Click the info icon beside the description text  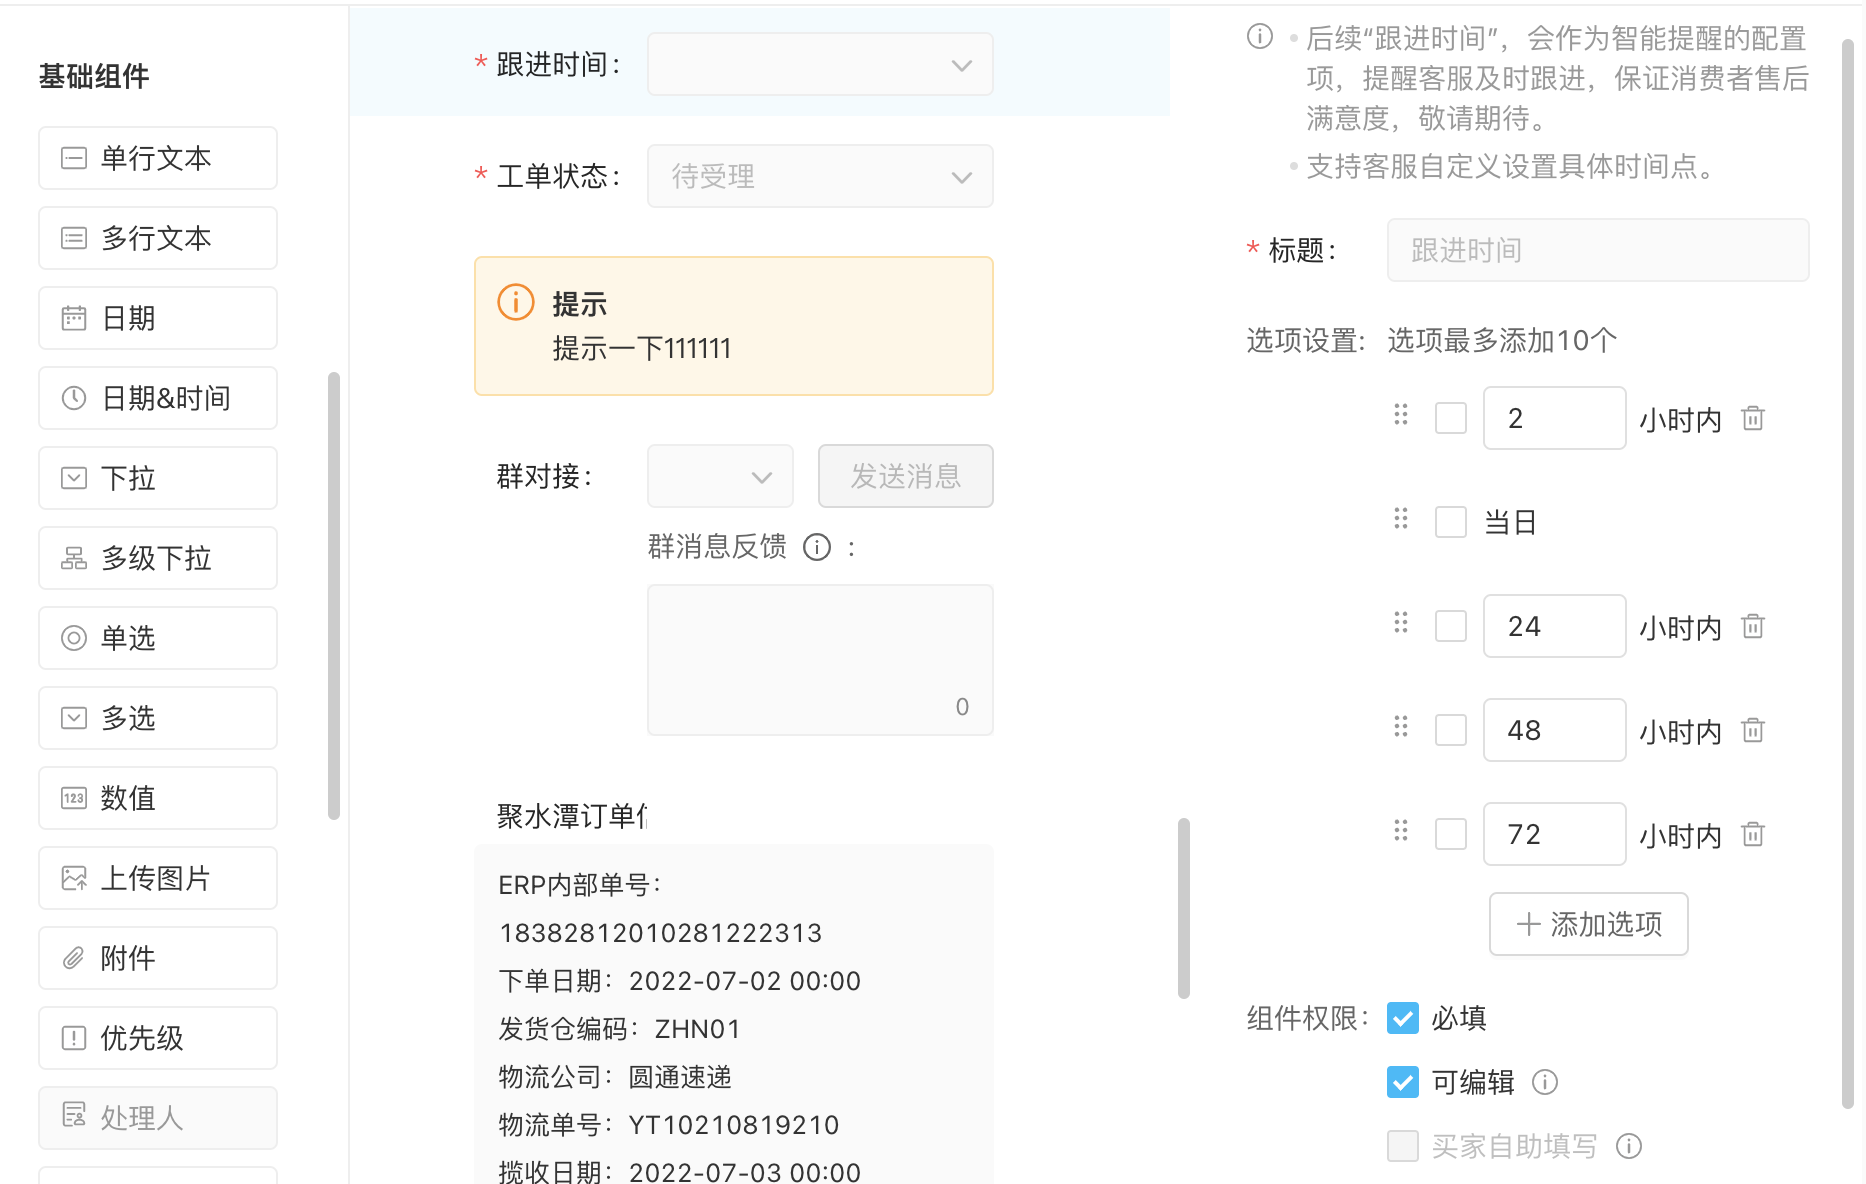[1260, 37]
